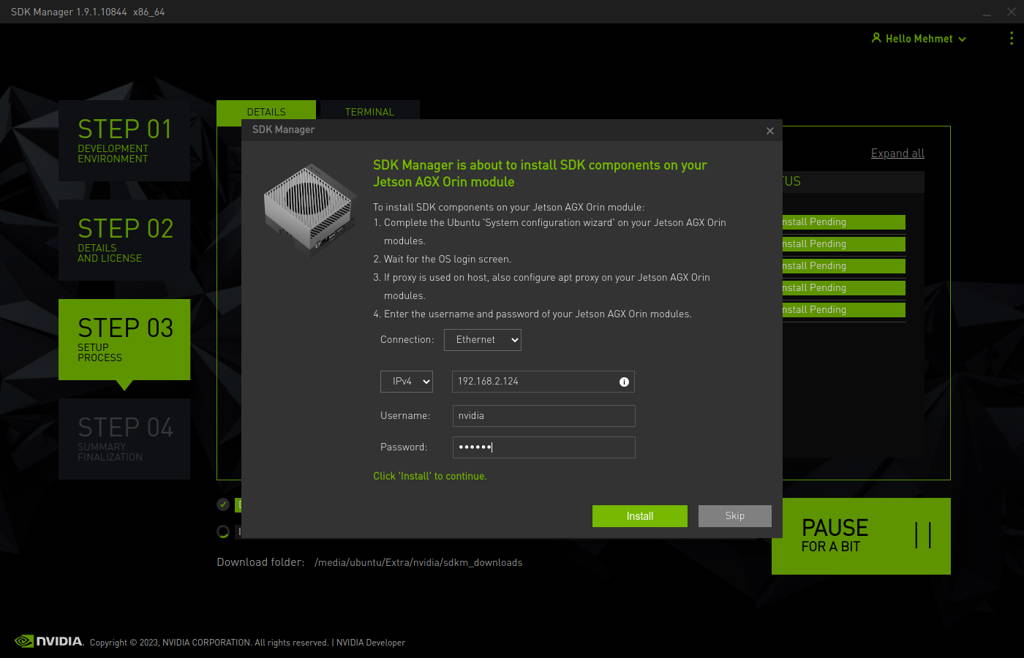This screenshot has height=658, width=1024.
Task: Select Step 04 Summary Finalization
Action: 124,439
